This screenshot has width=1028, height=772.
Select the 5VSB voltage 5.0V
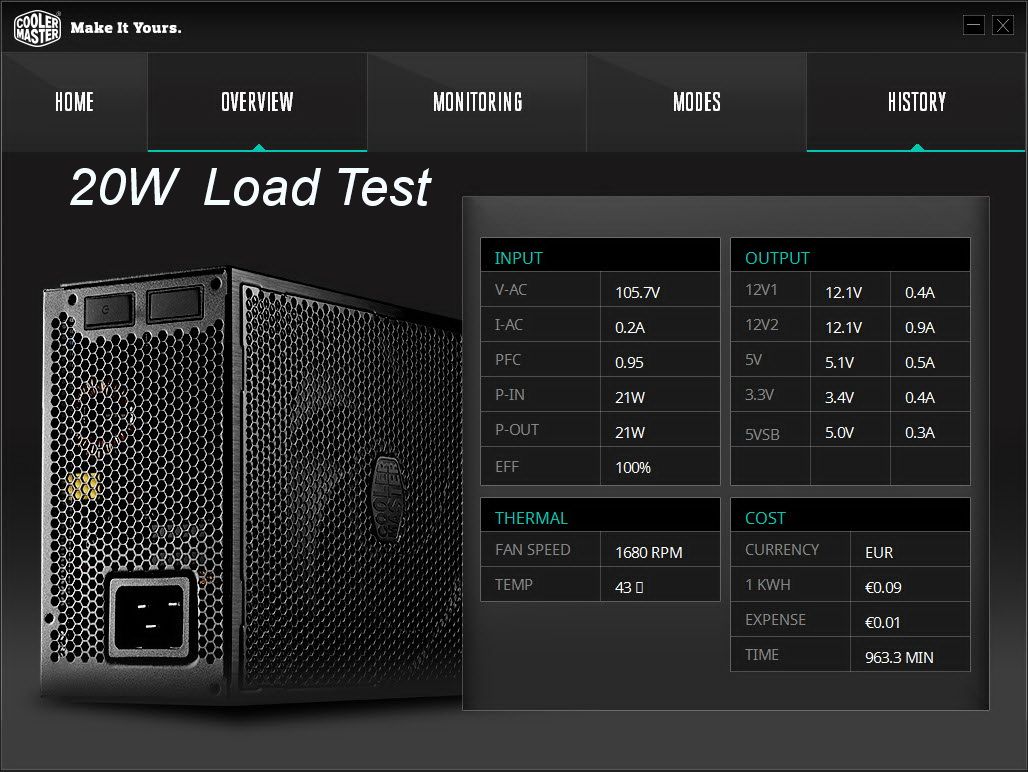click(x=839, y=433)
